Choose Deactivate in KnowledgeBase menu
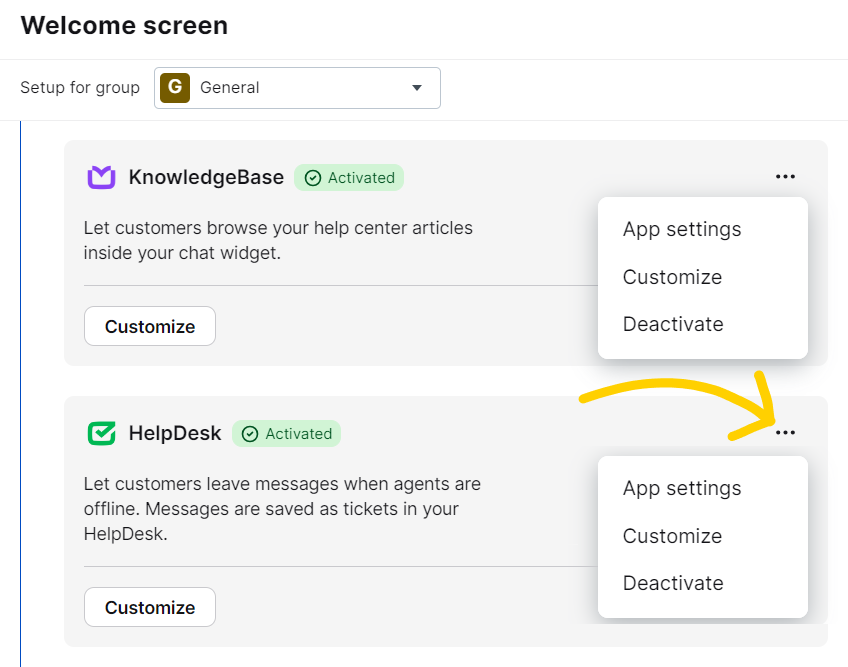 (x=673, y=324)
